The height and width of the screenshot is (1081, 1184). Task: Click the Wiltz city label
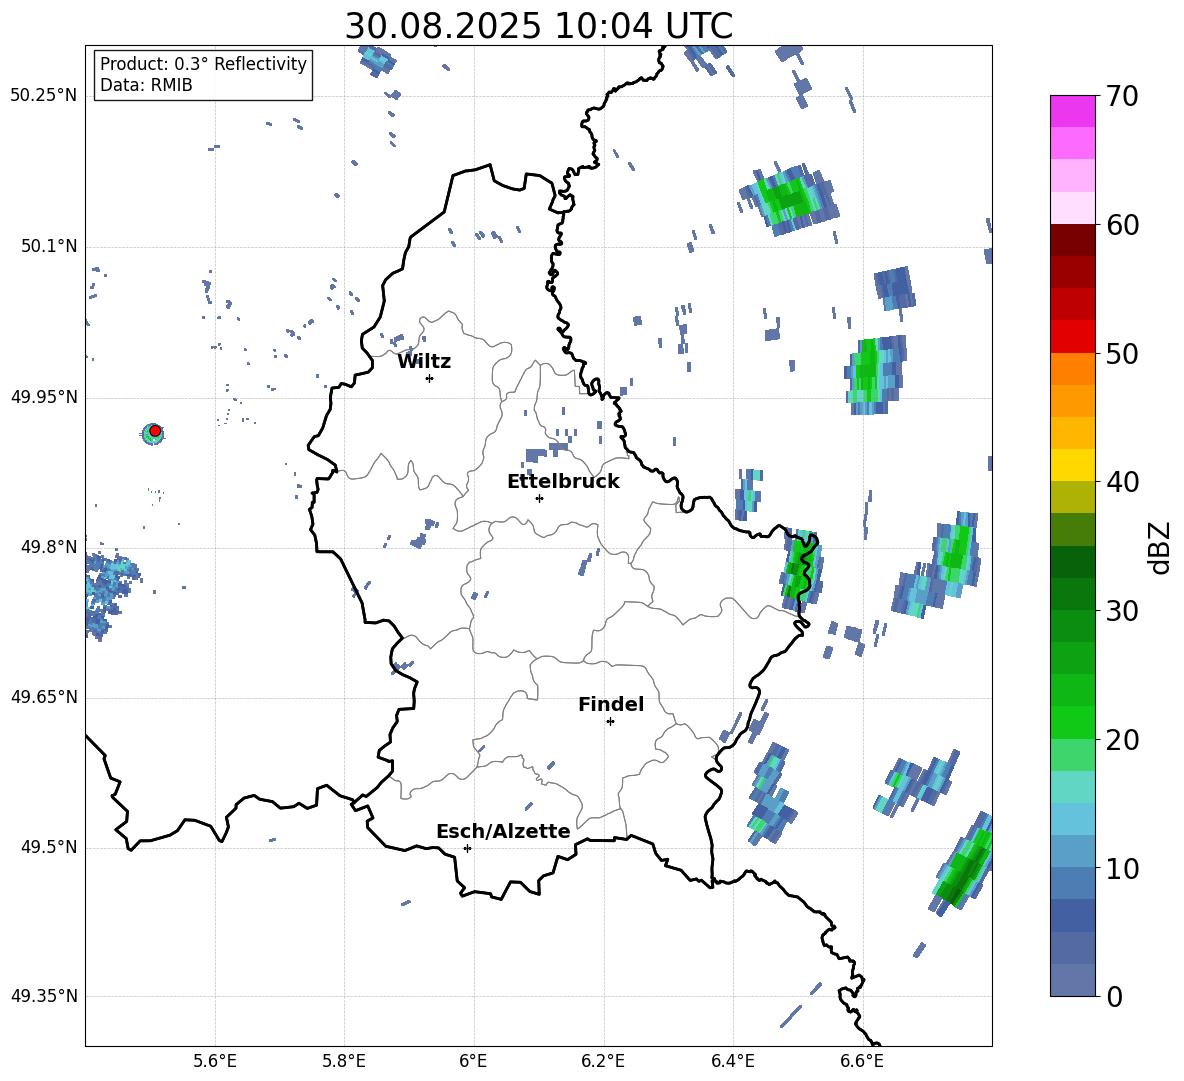[x=424, y=362]
